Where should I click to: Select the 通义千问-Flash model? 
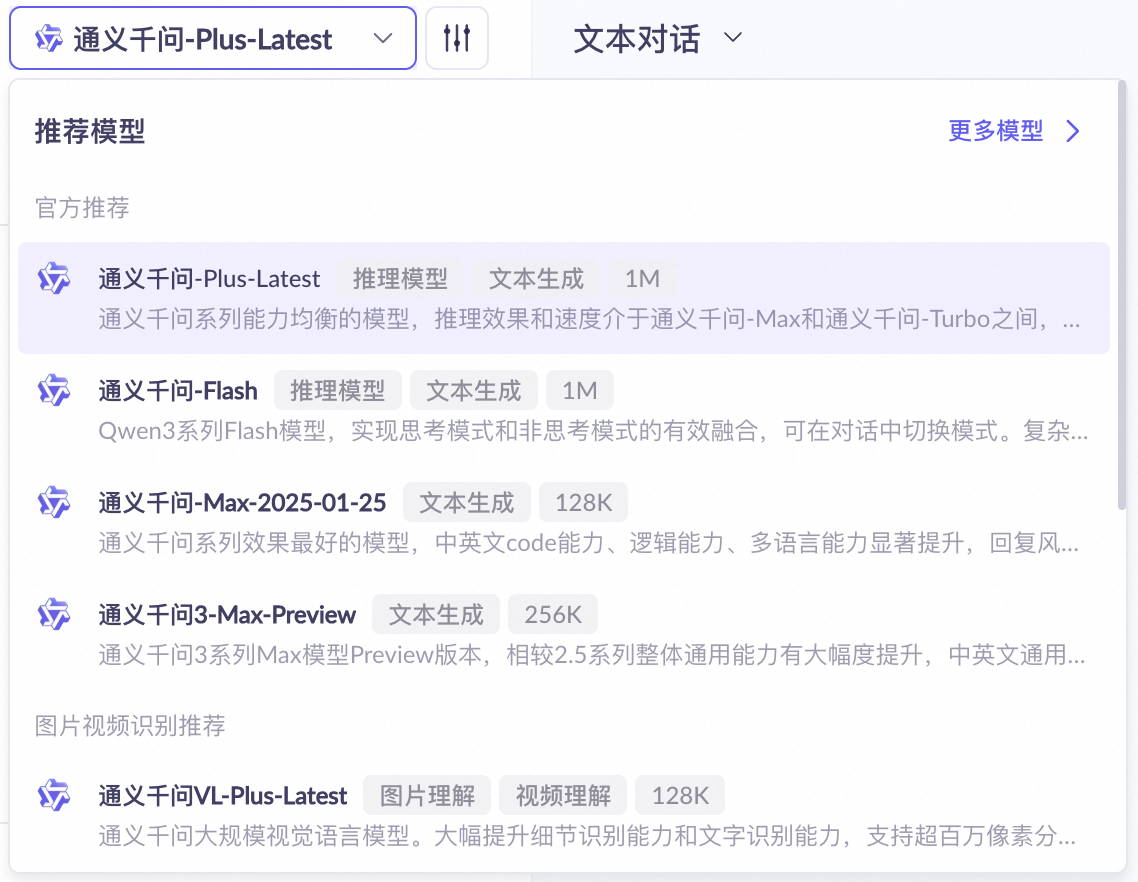[564, 410]
